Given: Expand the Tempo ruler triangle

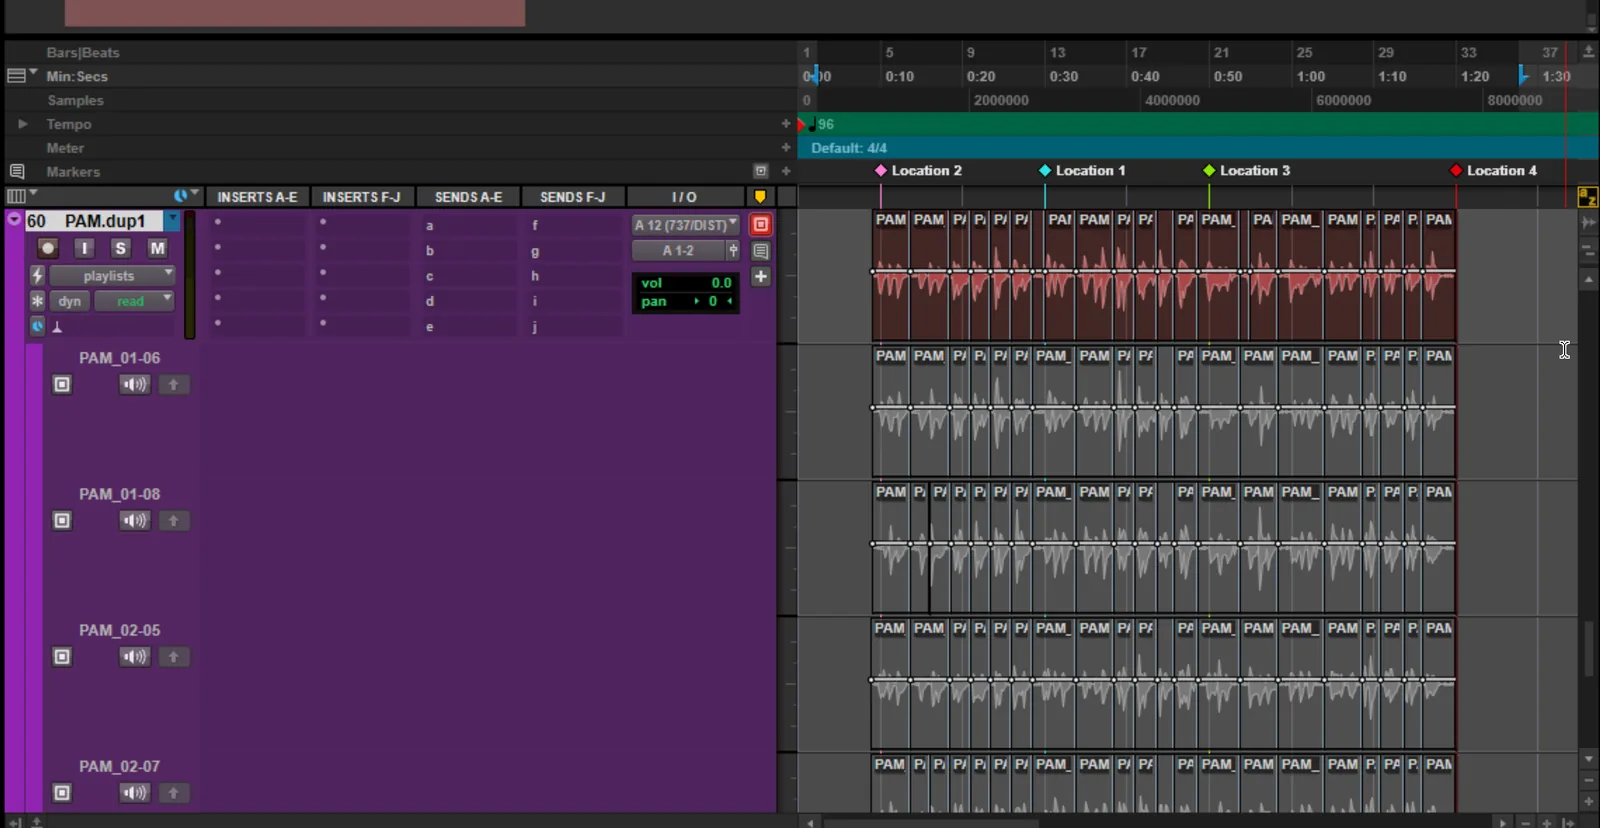Looking at the screenshot, I should coord(22,124).
